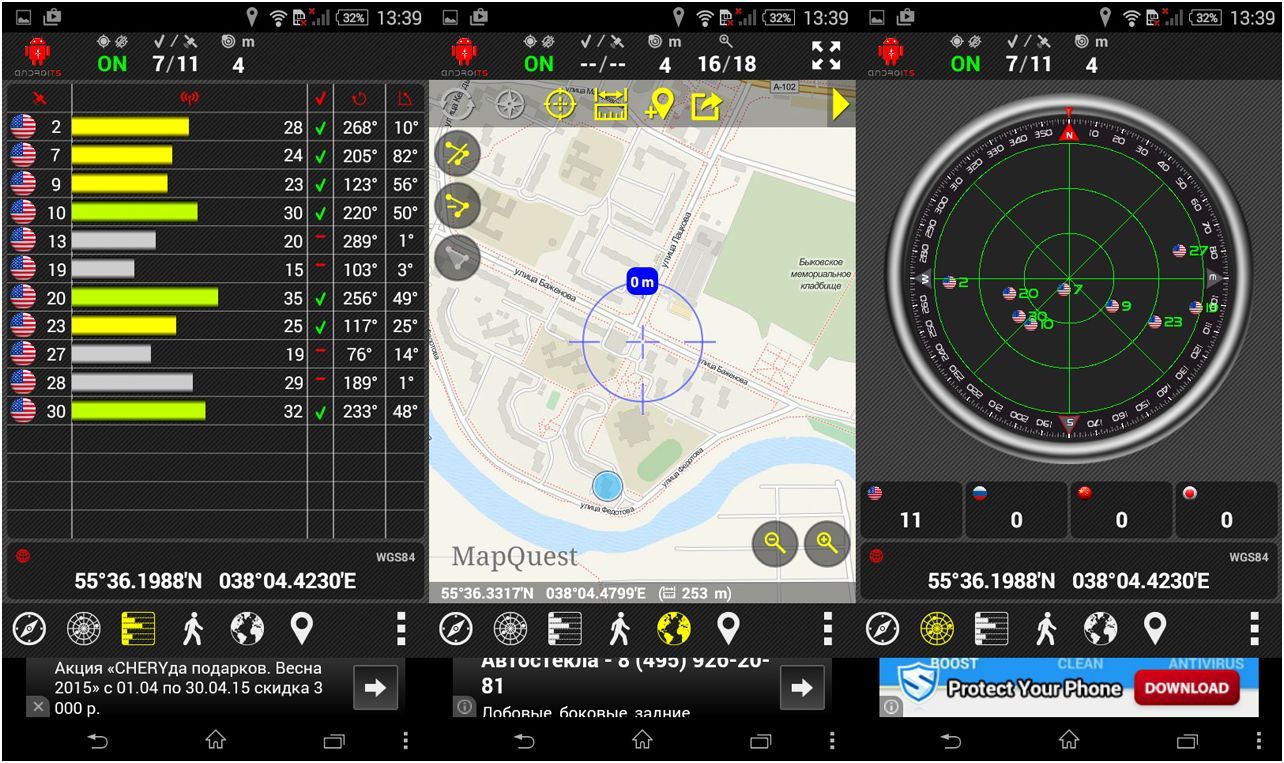This screenshot has width=1284, height=763.
Task: Expand the map toolbar with yellow arrow
Action: click(841, 105)
